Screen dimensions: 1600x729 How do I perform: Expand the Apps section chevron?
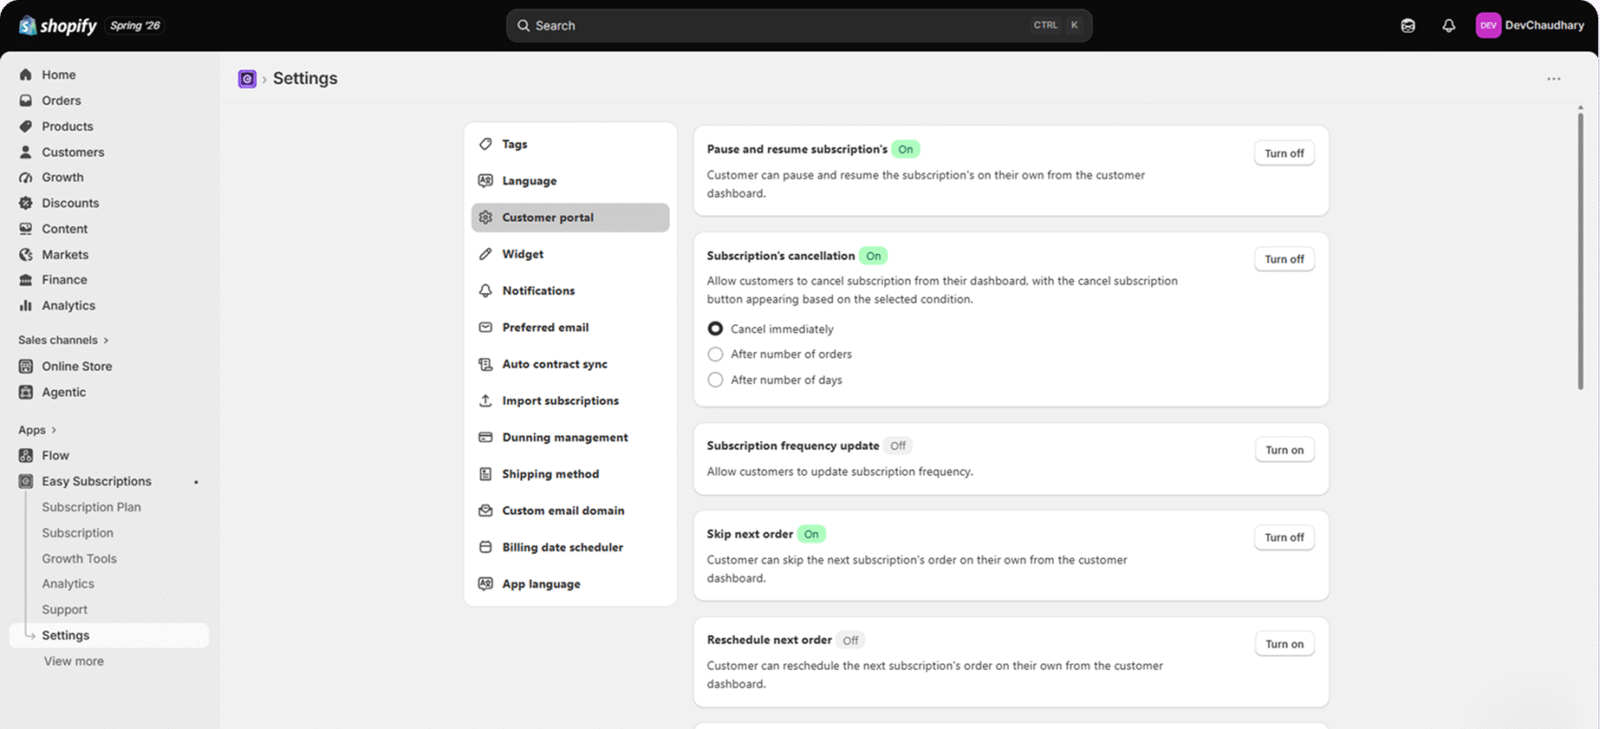pos(54,431)
